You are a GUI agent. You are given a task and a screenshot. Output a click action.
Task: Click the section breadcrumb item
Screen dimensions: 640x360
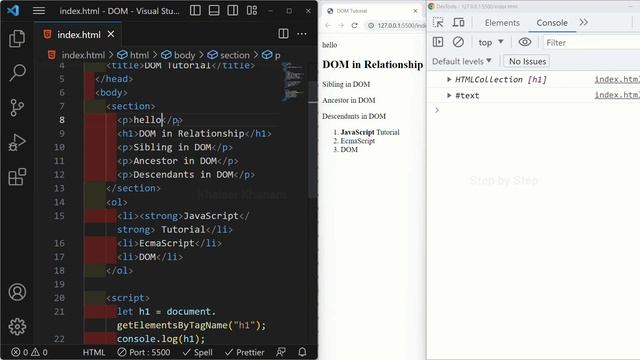229,55
